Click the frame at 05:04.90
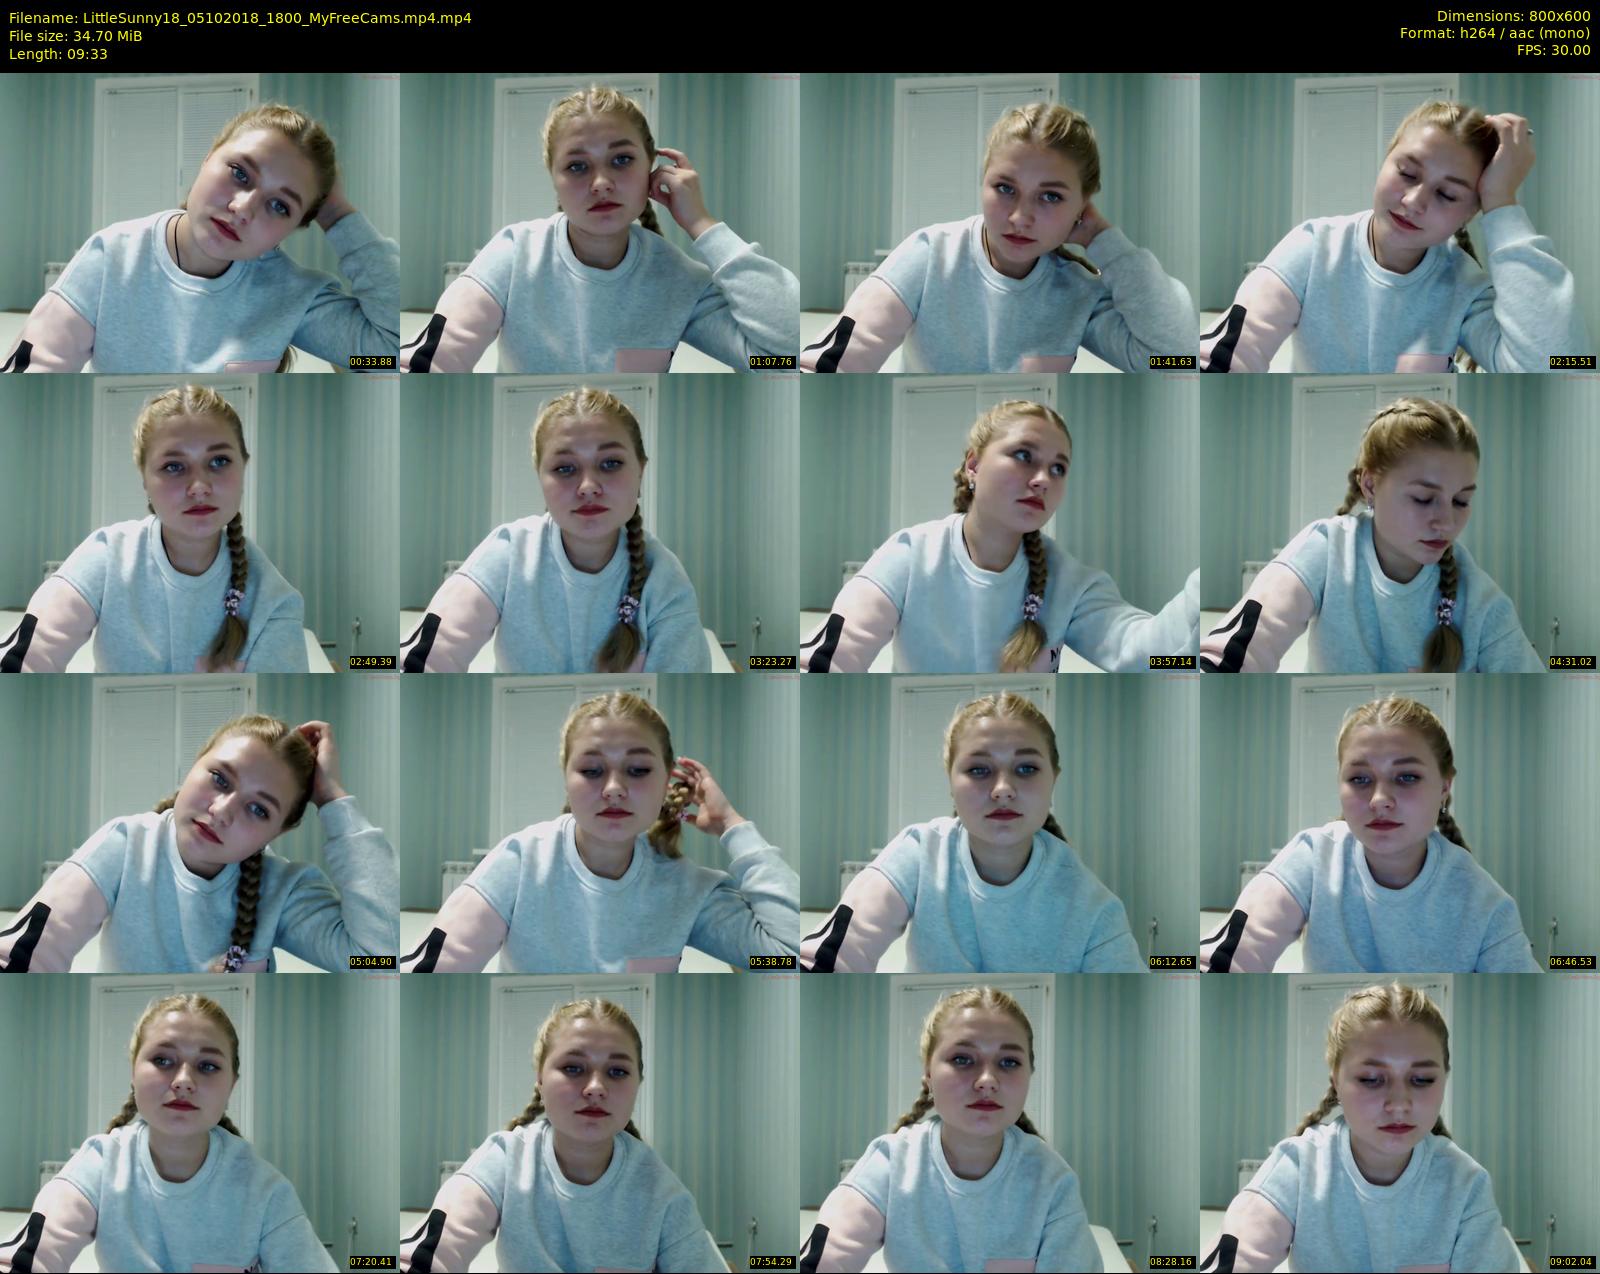 [200, 822]
